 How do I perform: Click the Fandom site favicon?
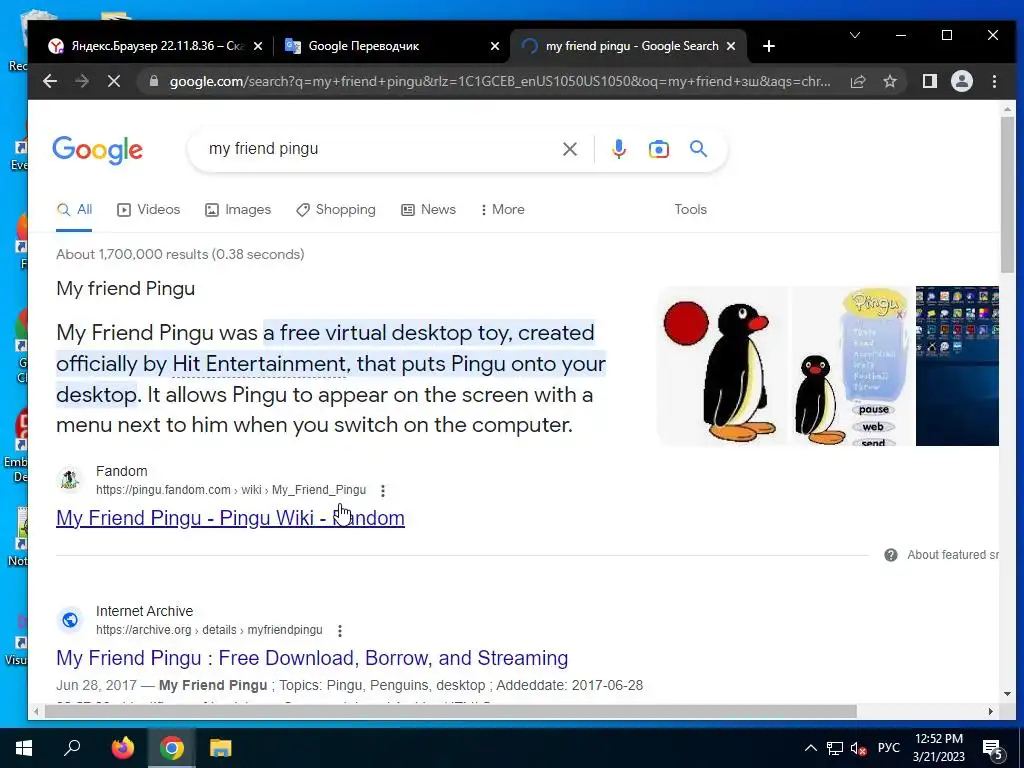pyautogui.click(x=69, y=480)
